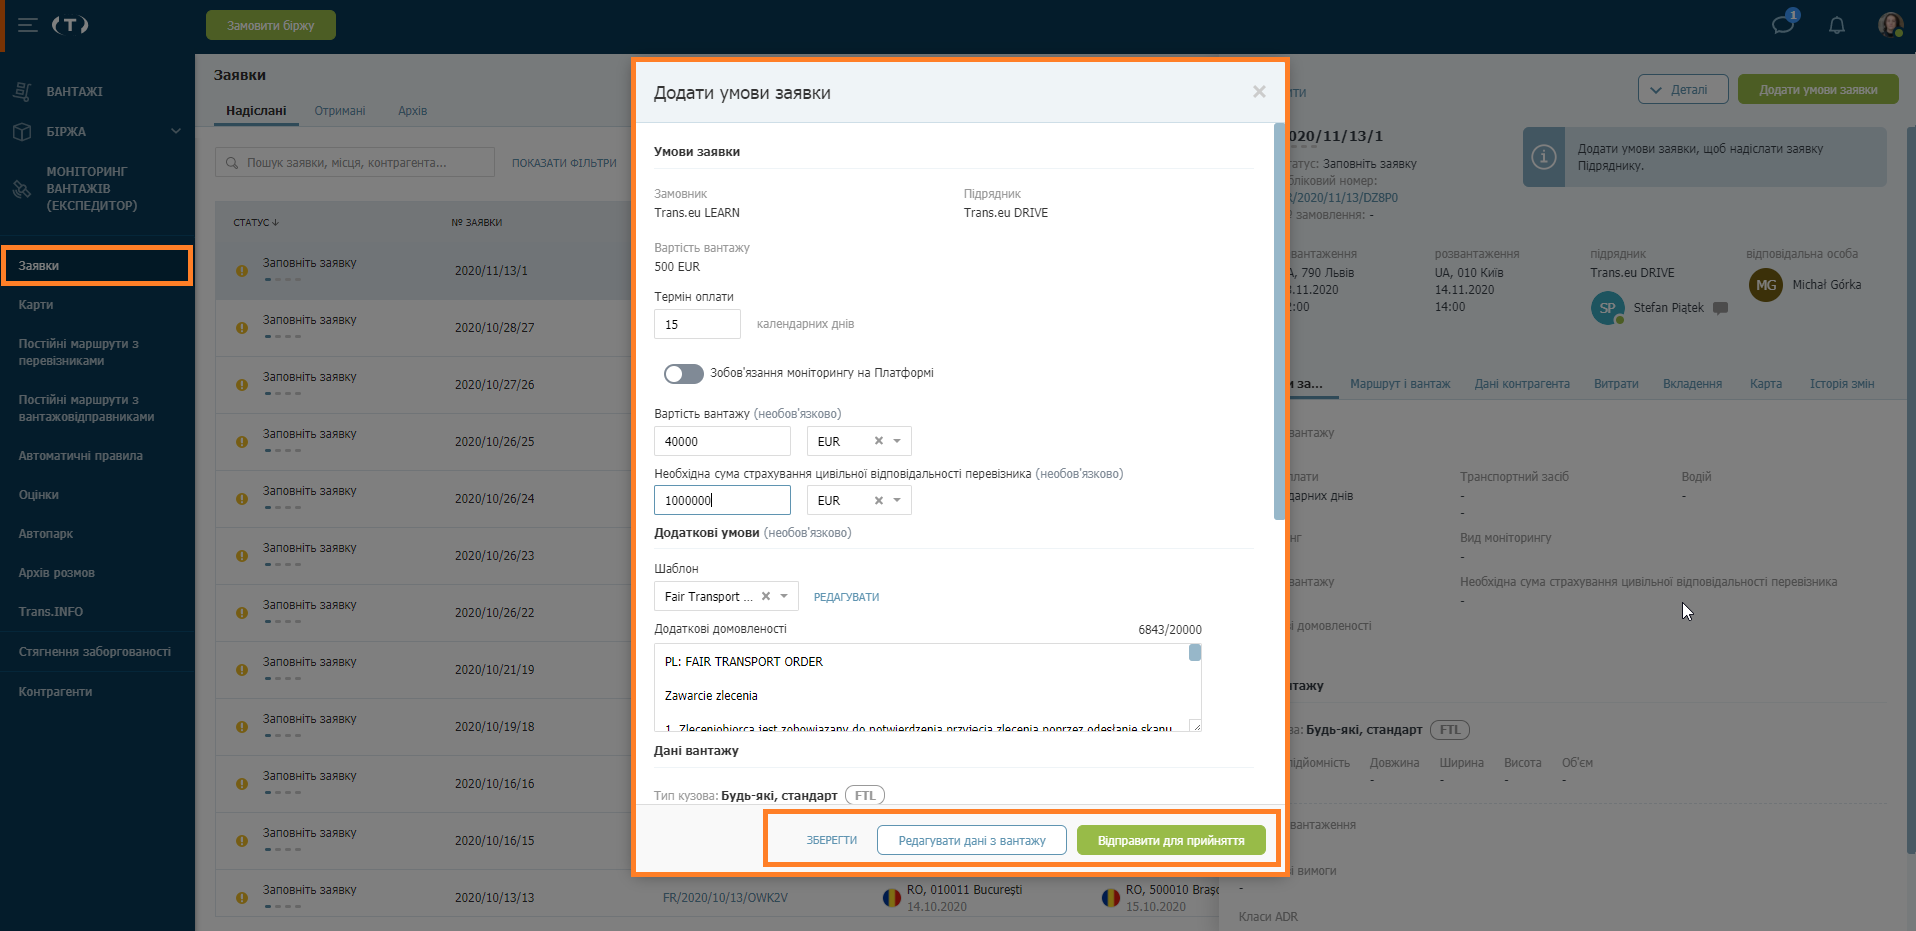Open the Історія змін tab
The width and height of the screenshot is (1916, 931).
1842,384
